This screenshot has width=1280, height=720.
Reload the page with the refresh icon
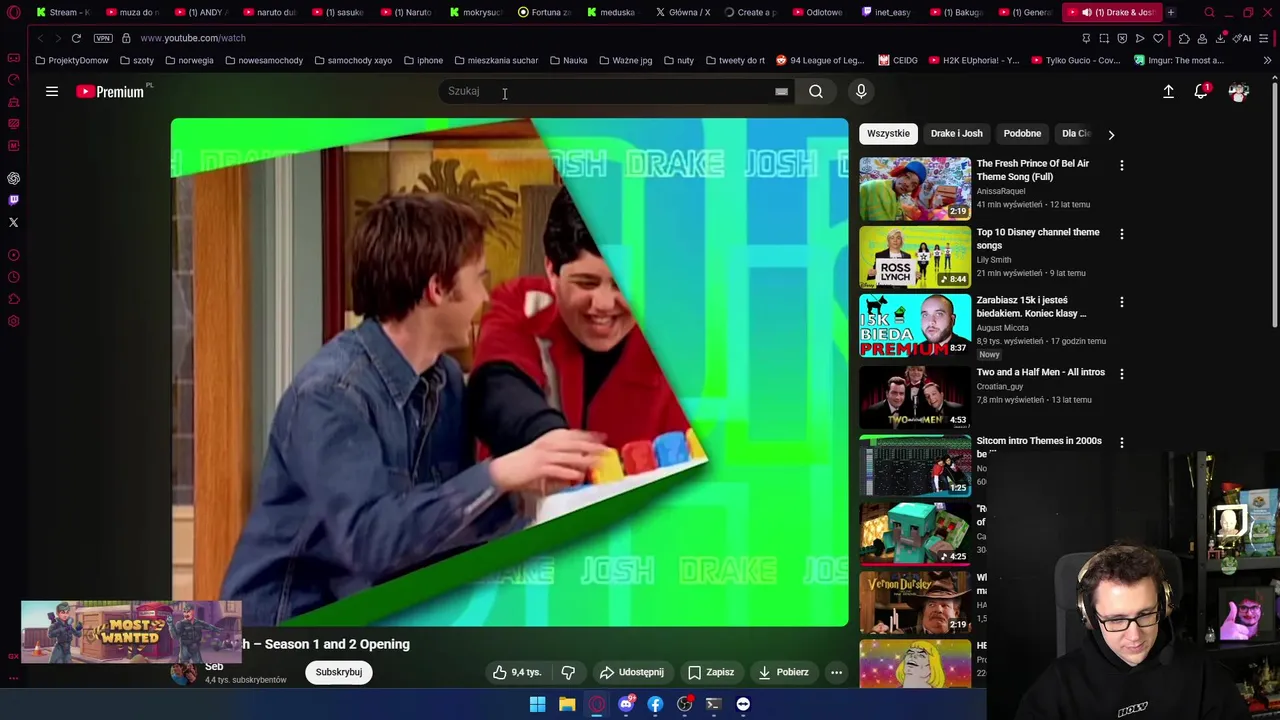pos(76,38)
